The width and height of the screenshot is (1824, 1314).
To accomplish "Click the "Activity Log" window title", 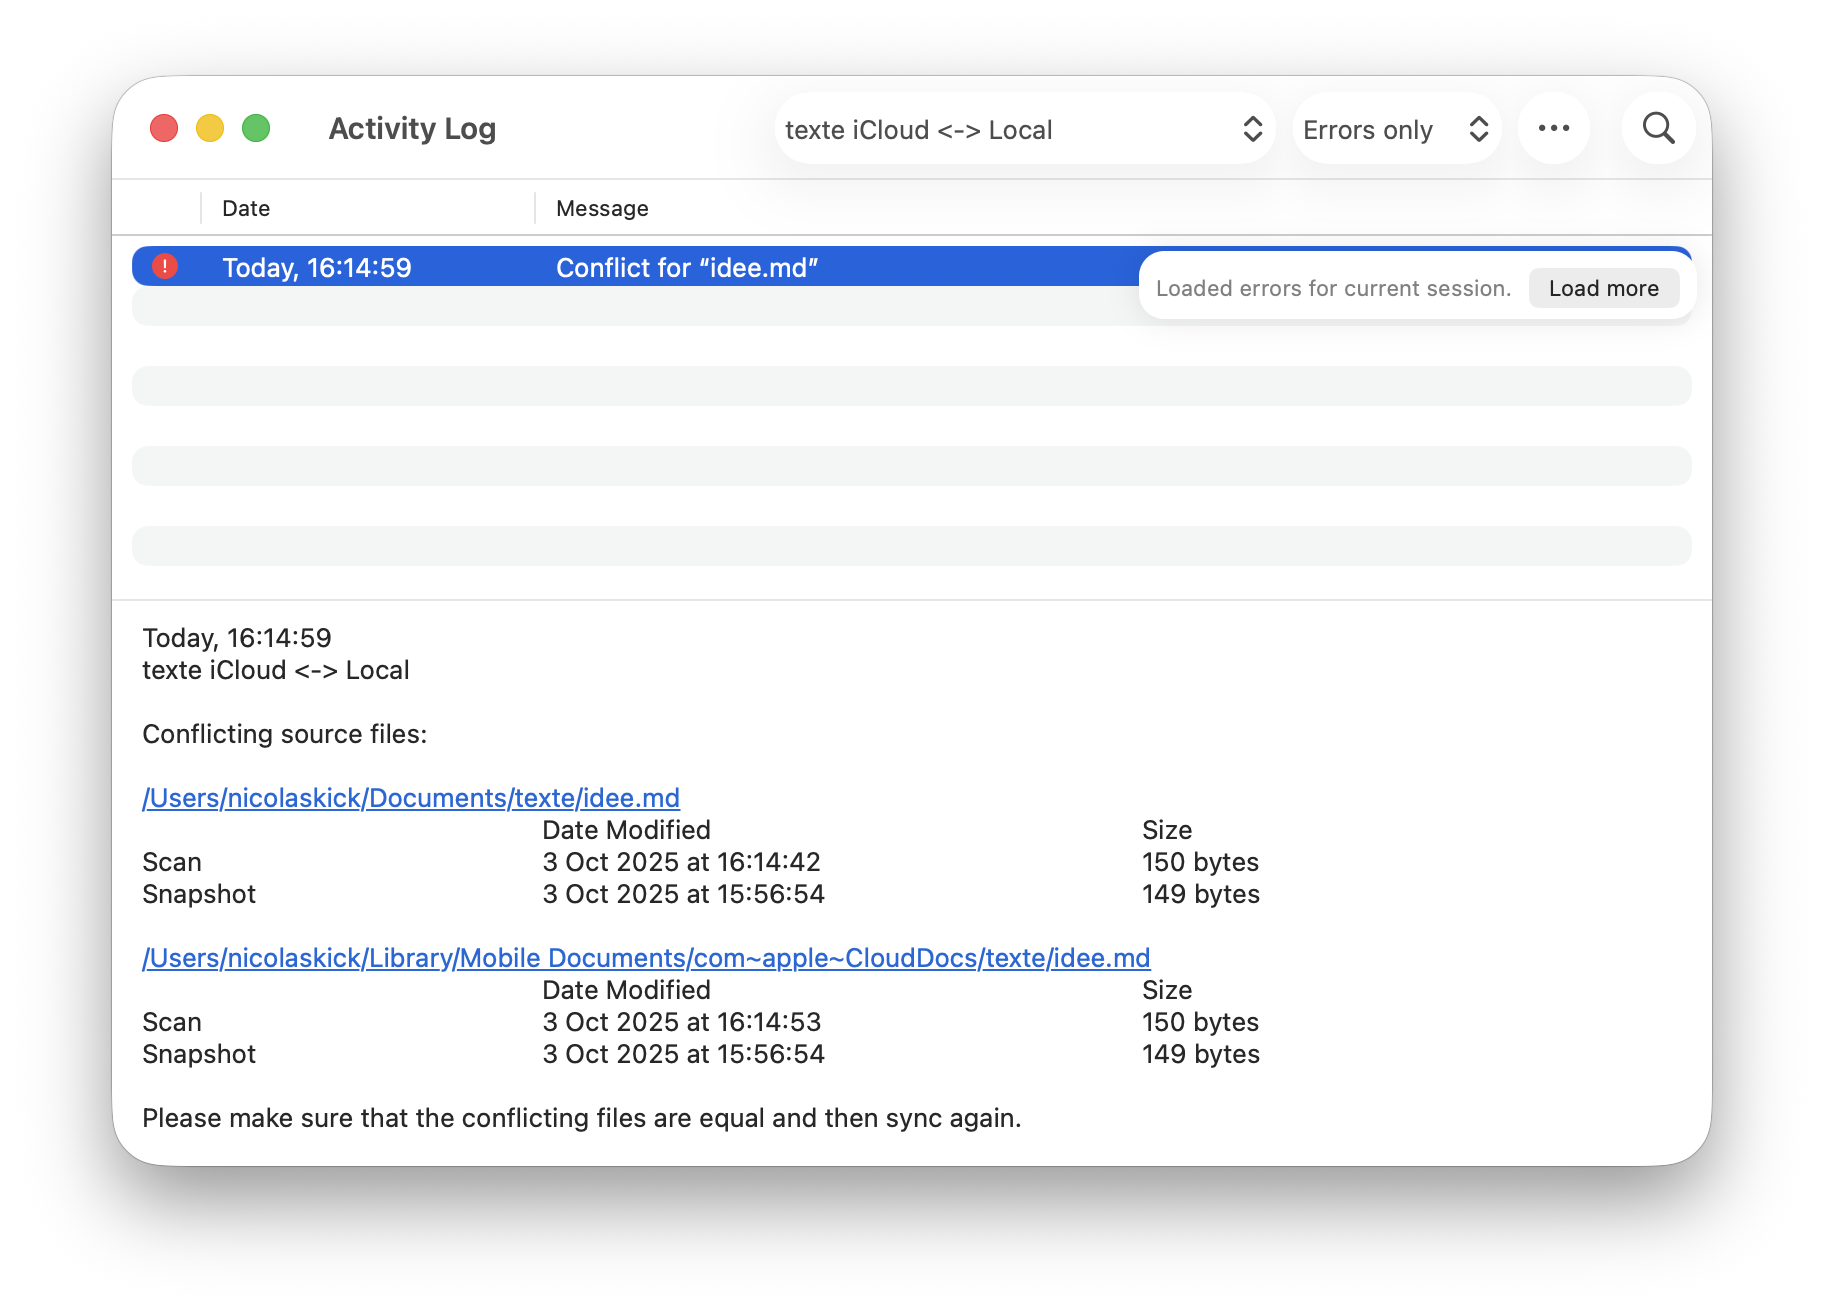I will pos(412,129).
